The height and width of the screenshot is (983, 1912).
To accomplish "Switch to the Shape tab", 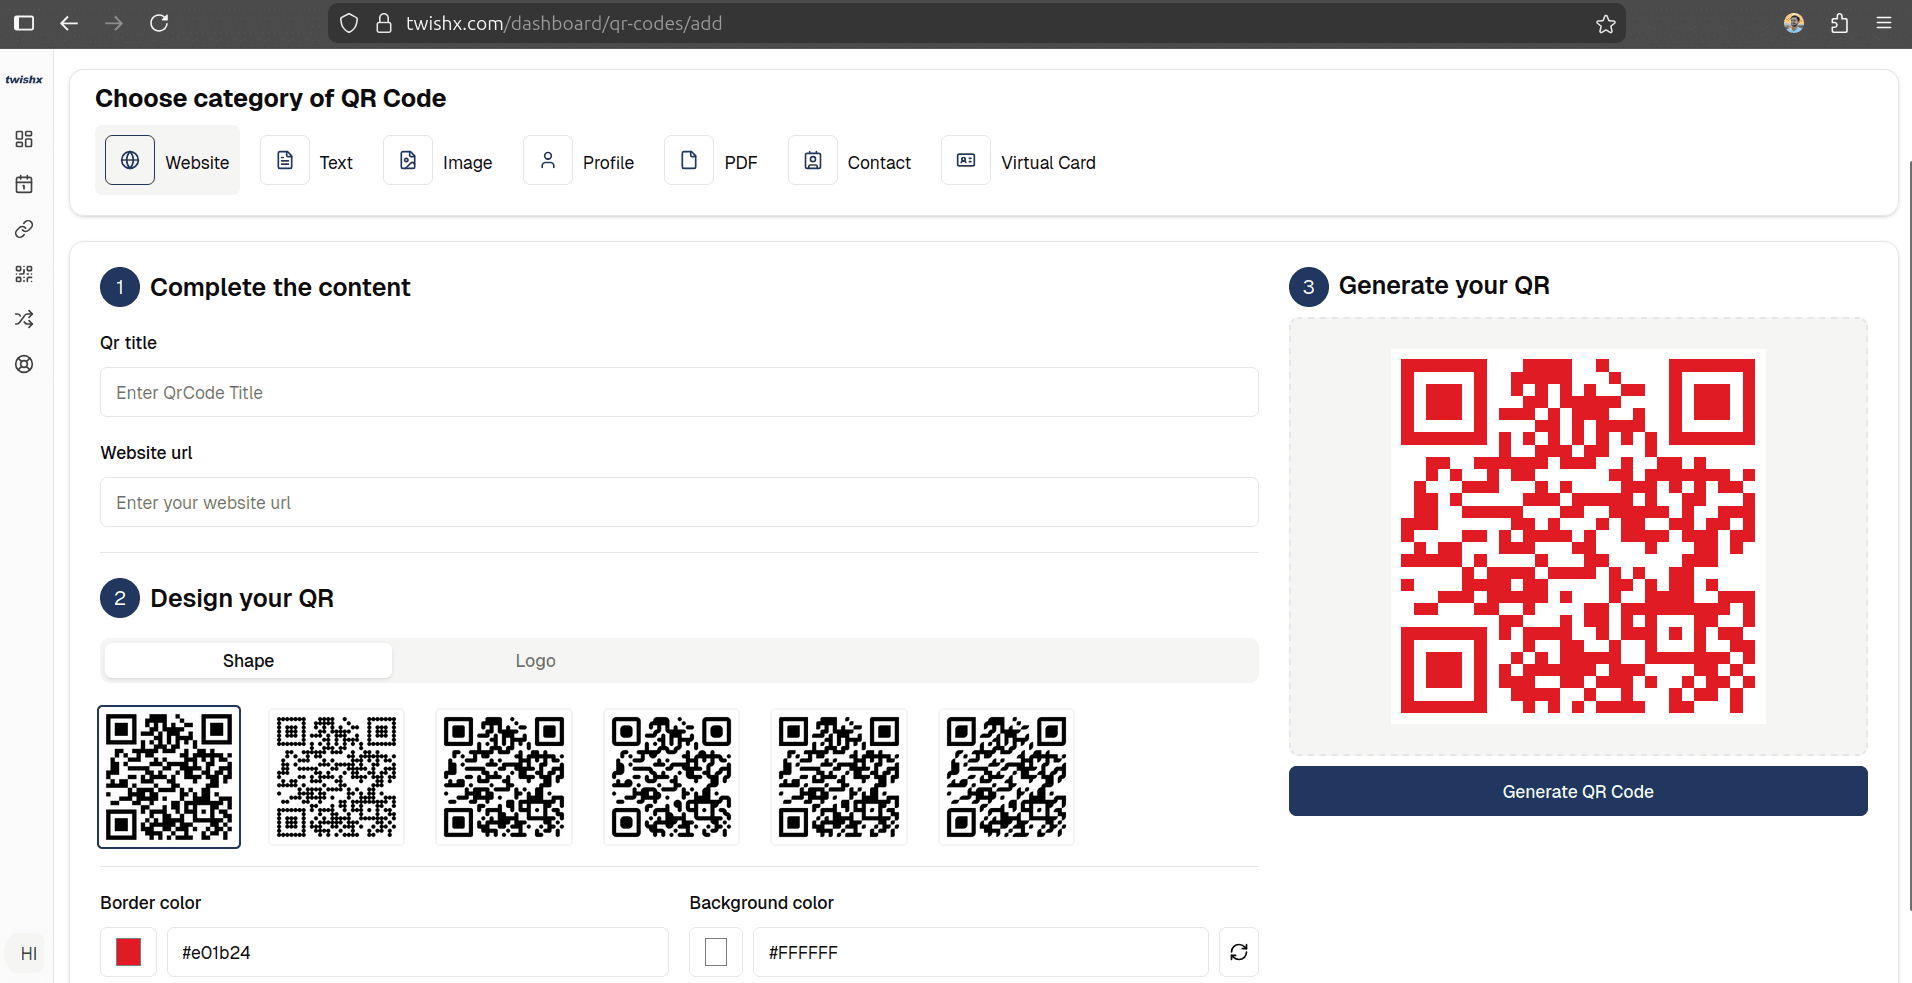I will click(x=248, y=661).
